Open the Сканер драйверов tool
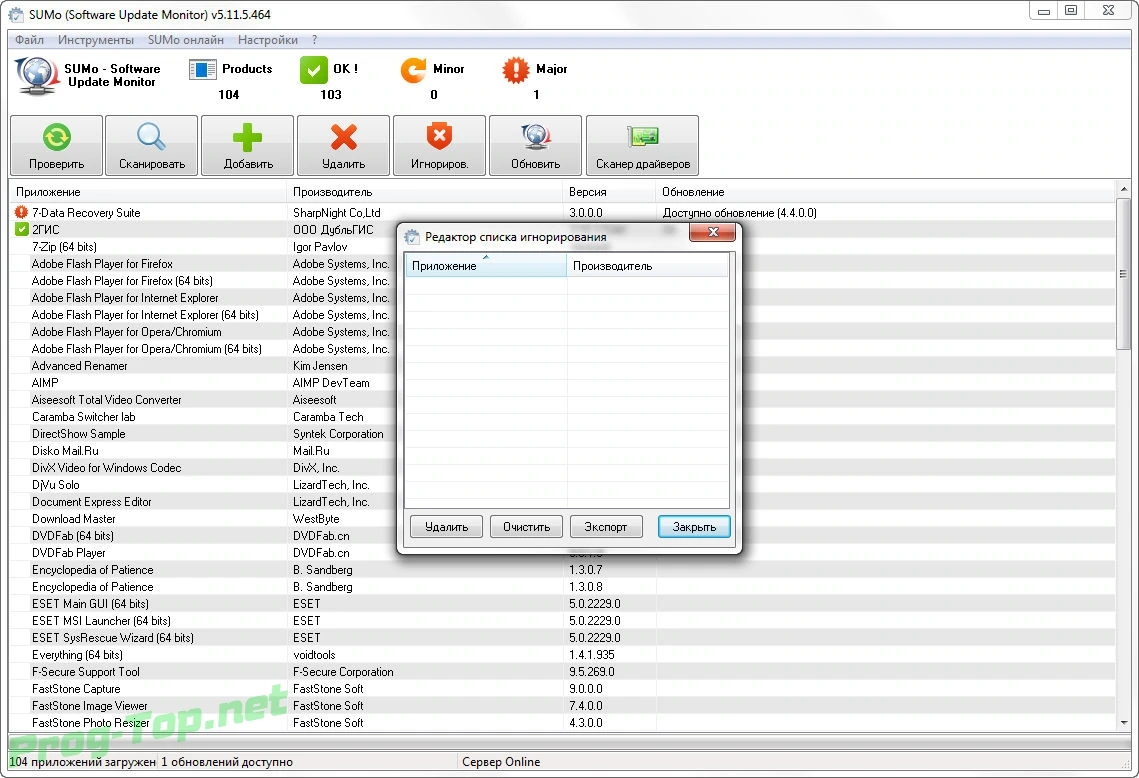1139x778 pixels. [x=642, y=145]
